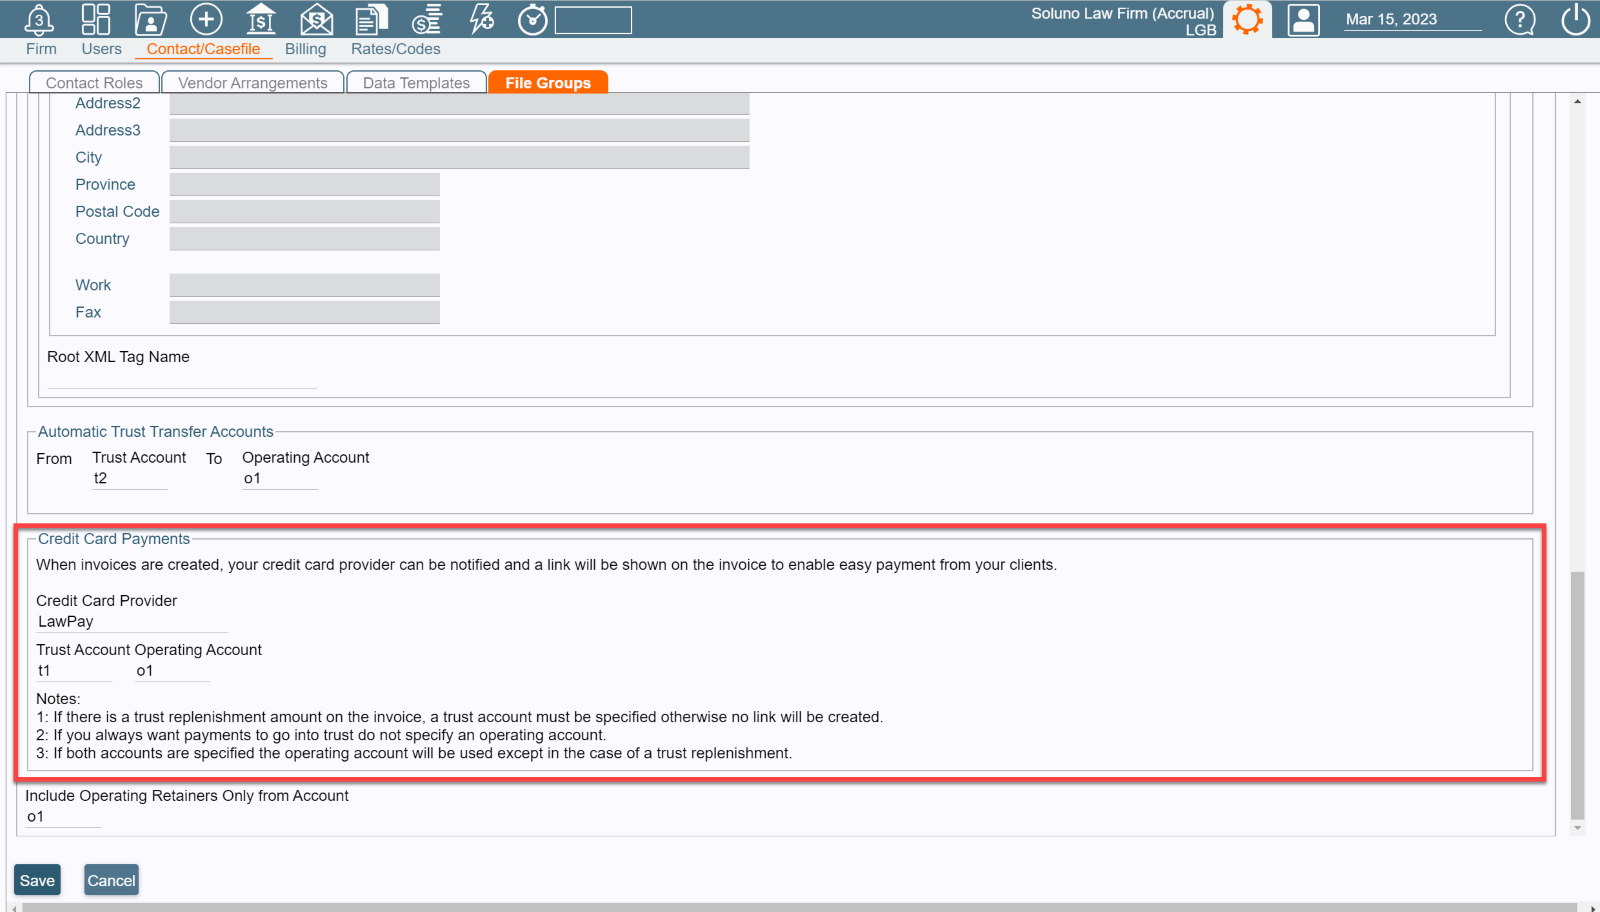Image resolution: width=1600 pixels, height=912 pixels.
Task: Click the document pages toolbar icon
Action: [371, 19]
